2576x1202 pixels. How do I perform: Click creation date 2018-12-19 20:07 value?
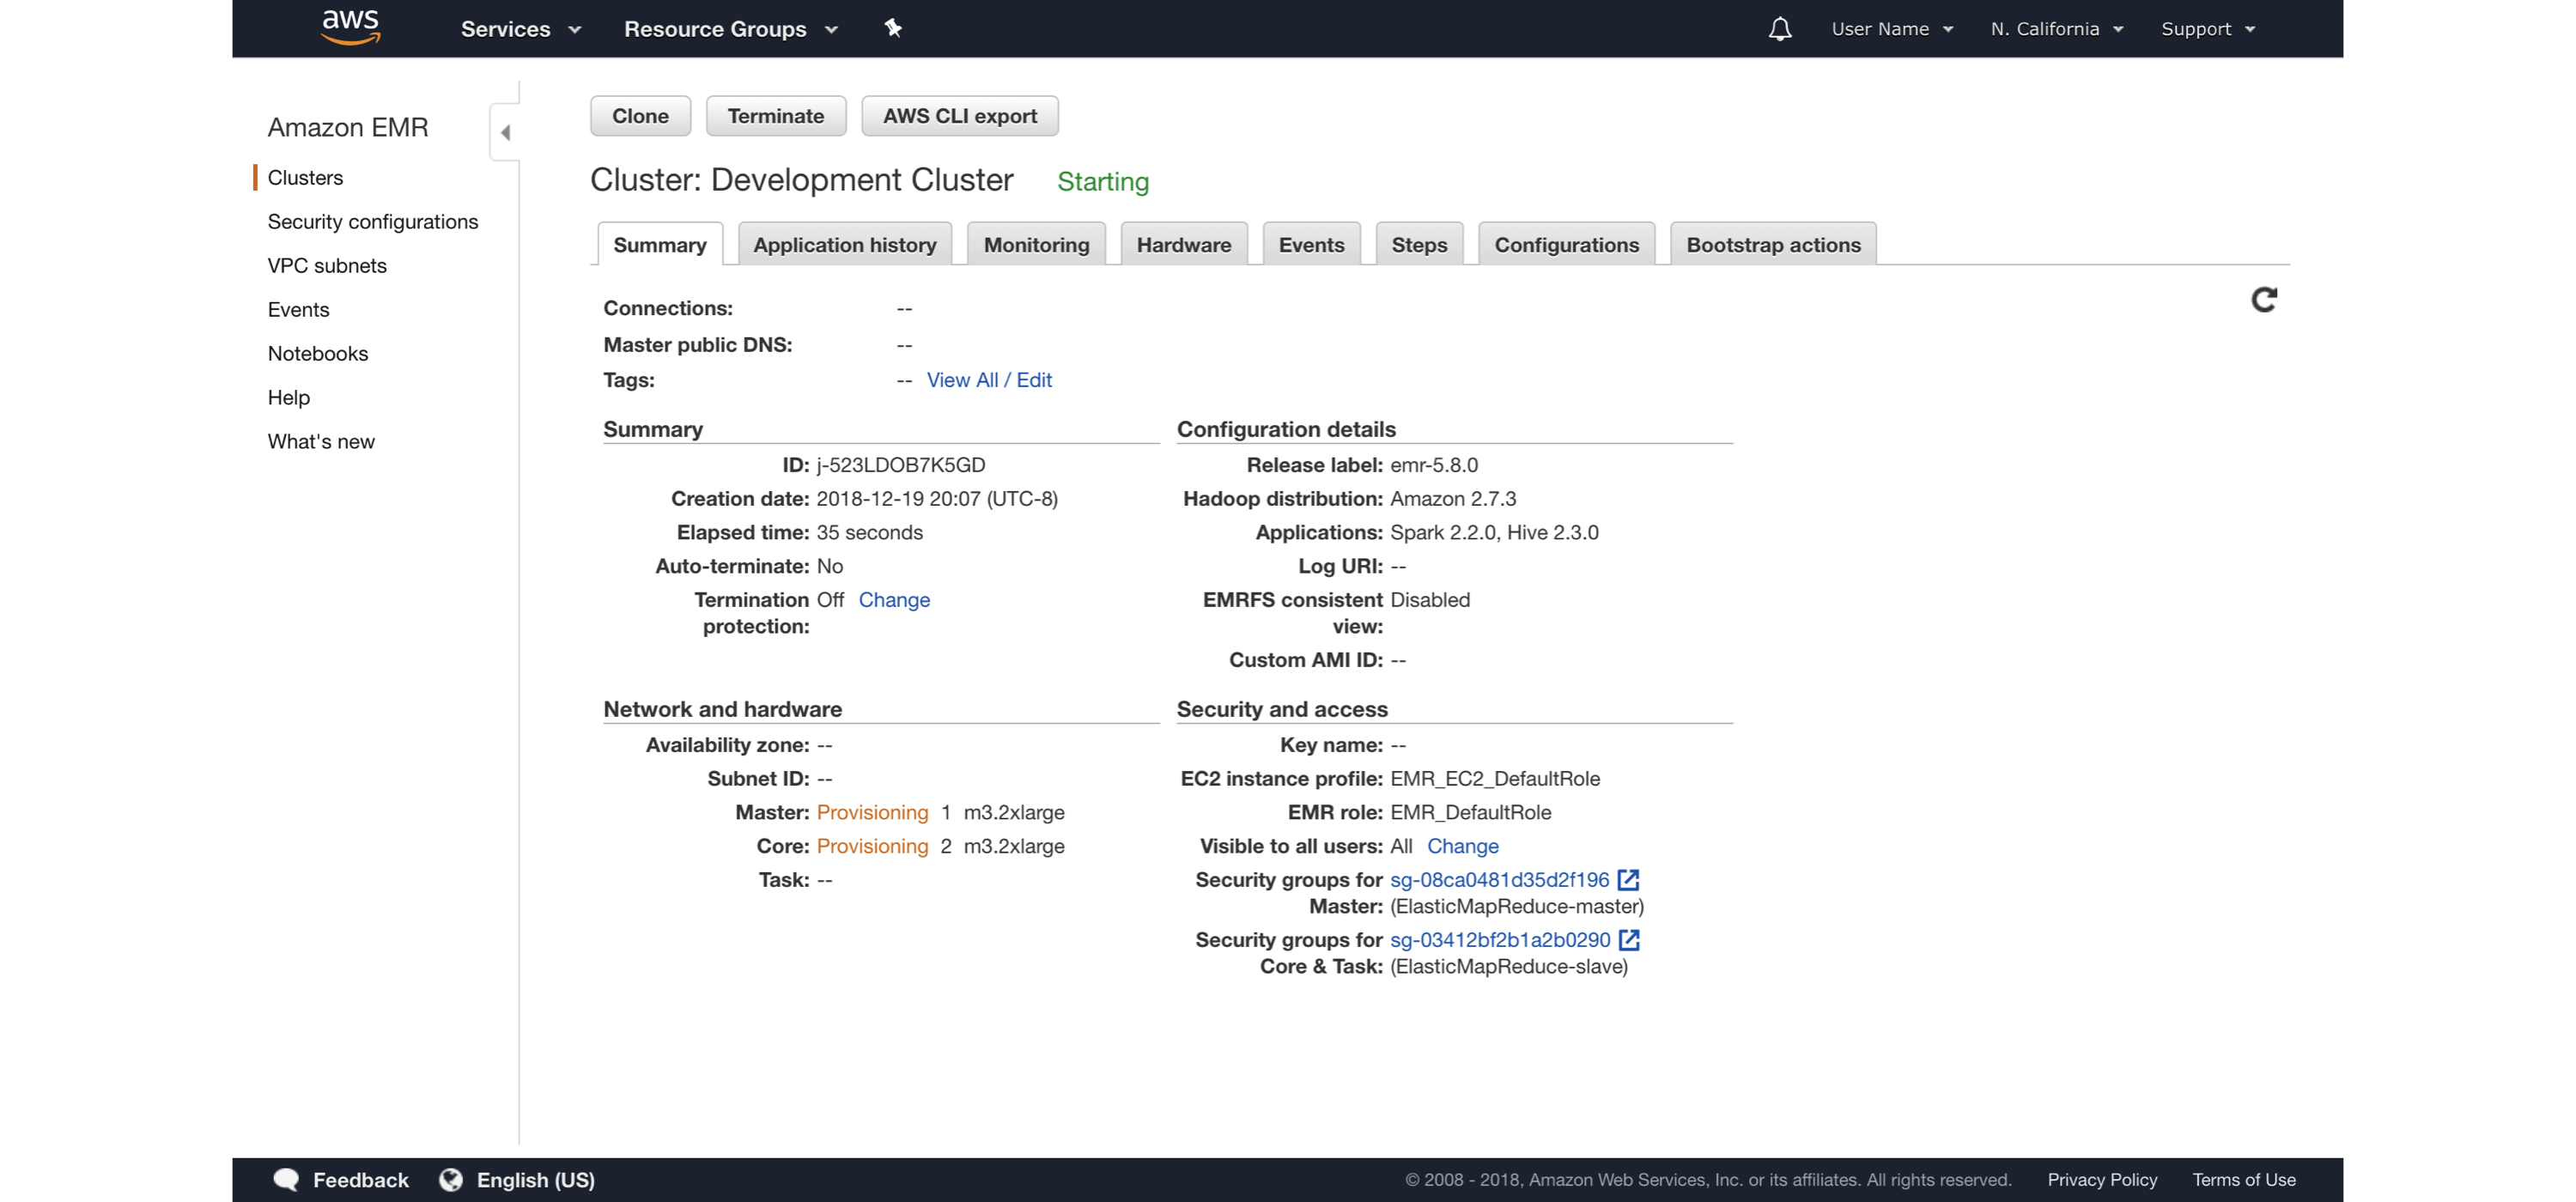[x=937, y=498]
